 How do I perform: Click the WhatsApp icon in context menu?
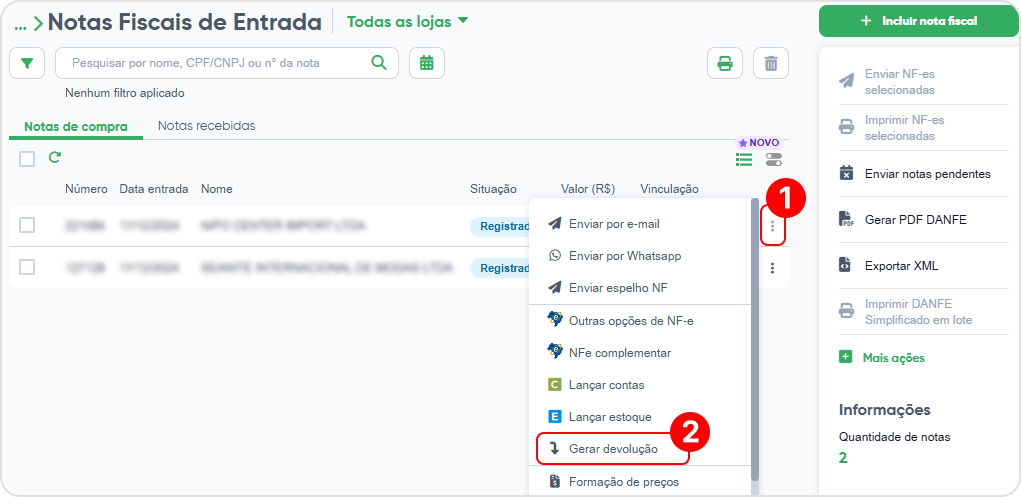coord(555,256)
